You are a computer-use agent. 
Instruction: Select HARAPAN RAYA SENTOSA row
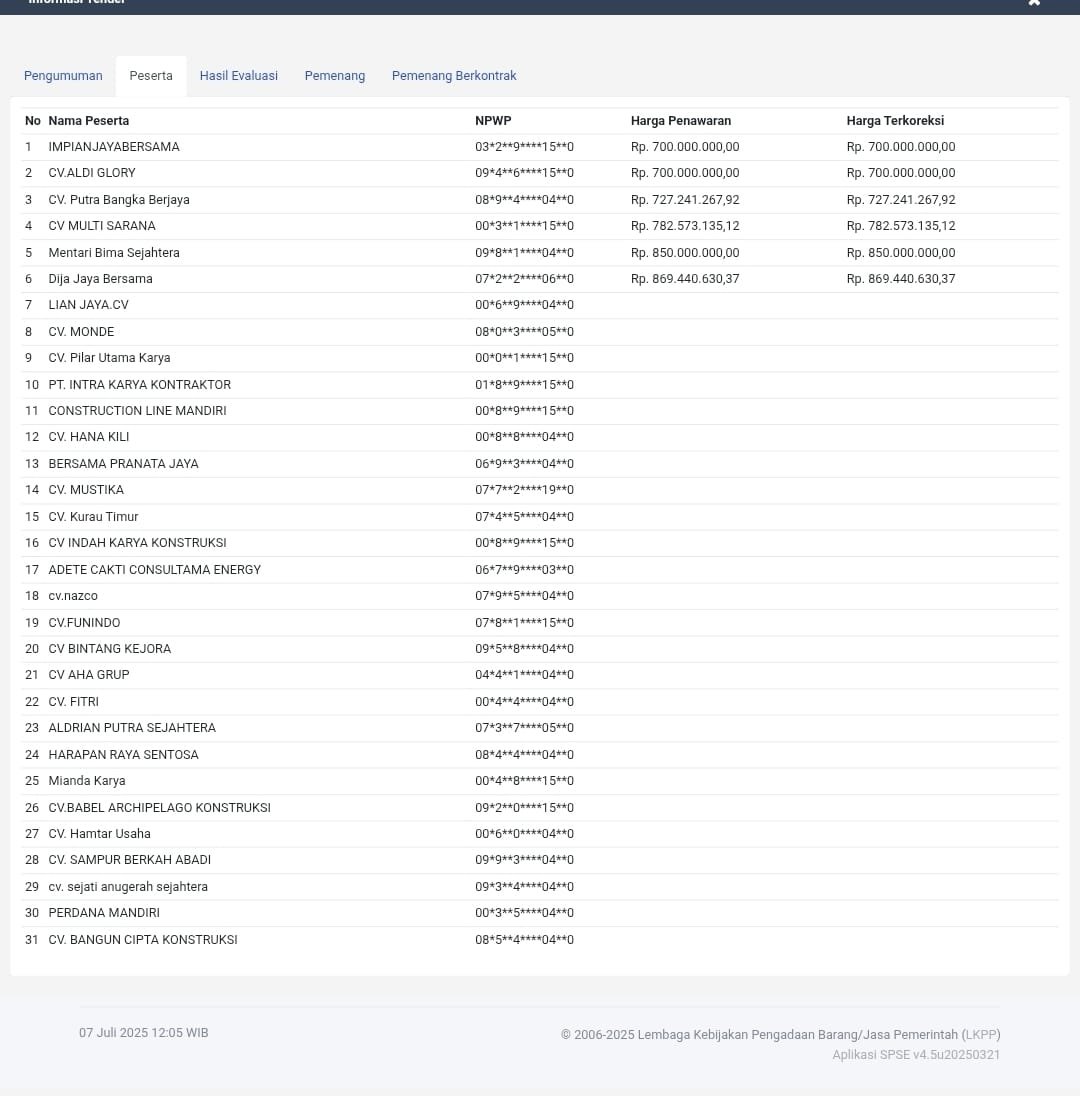coord(540,755)
